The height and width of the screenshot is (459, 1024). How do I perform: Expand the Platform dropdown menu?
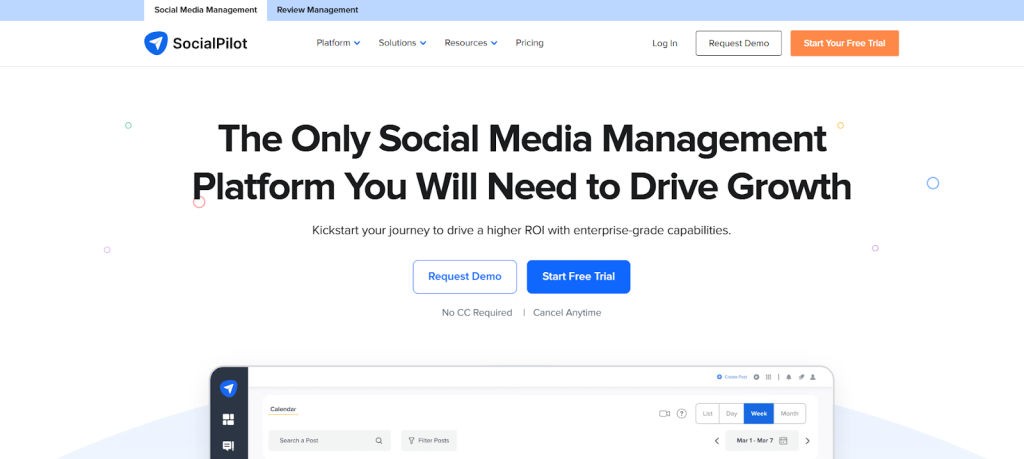coord(338,43)
